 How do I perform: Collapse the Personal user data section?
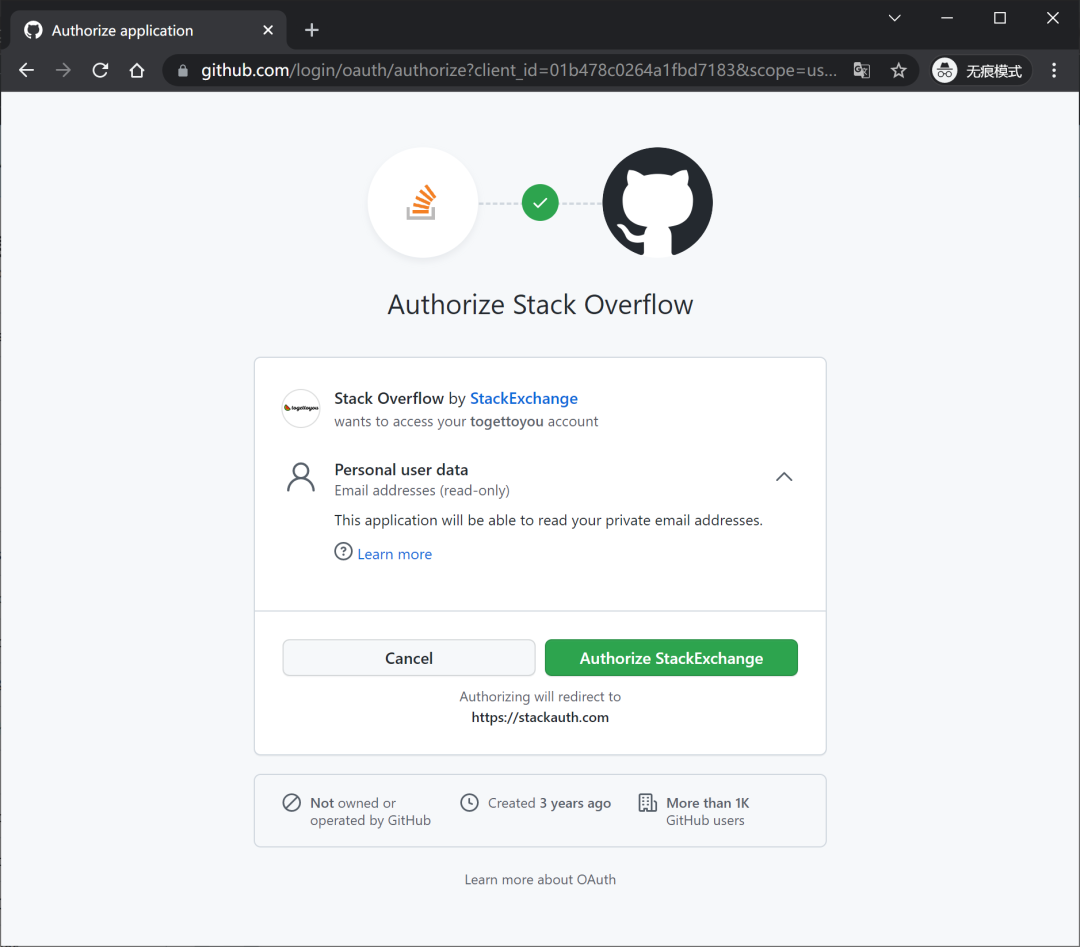(784, 477)
